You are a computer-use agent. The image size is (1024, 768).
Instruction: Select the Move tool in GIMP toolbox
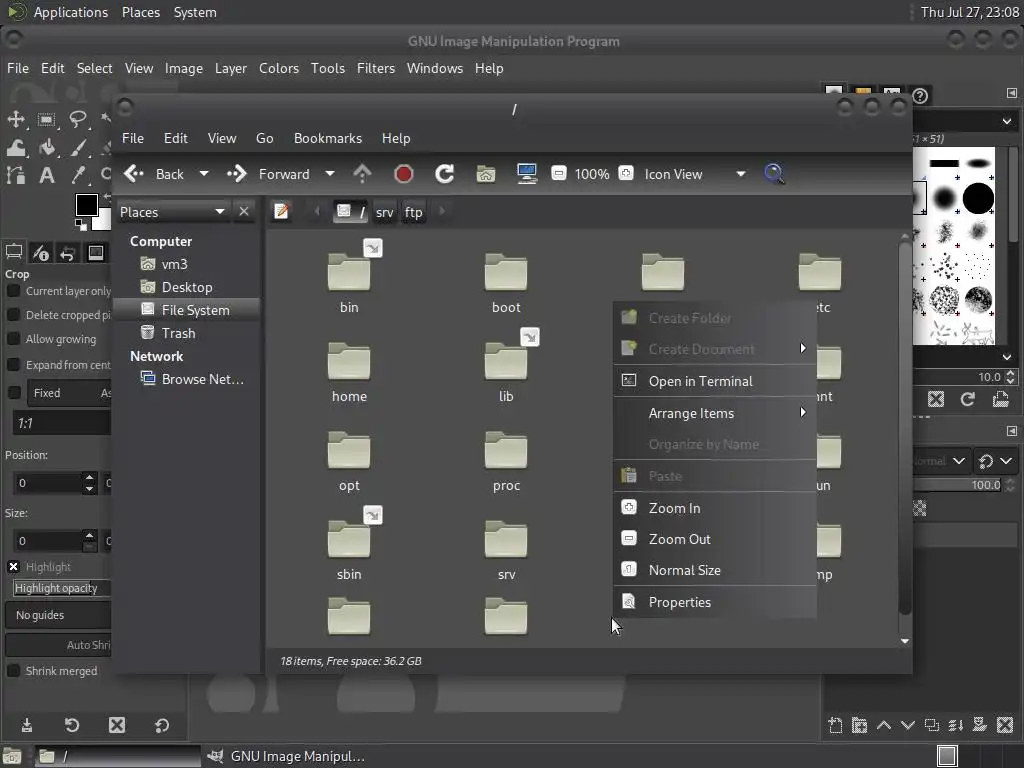tap(16, 120)
